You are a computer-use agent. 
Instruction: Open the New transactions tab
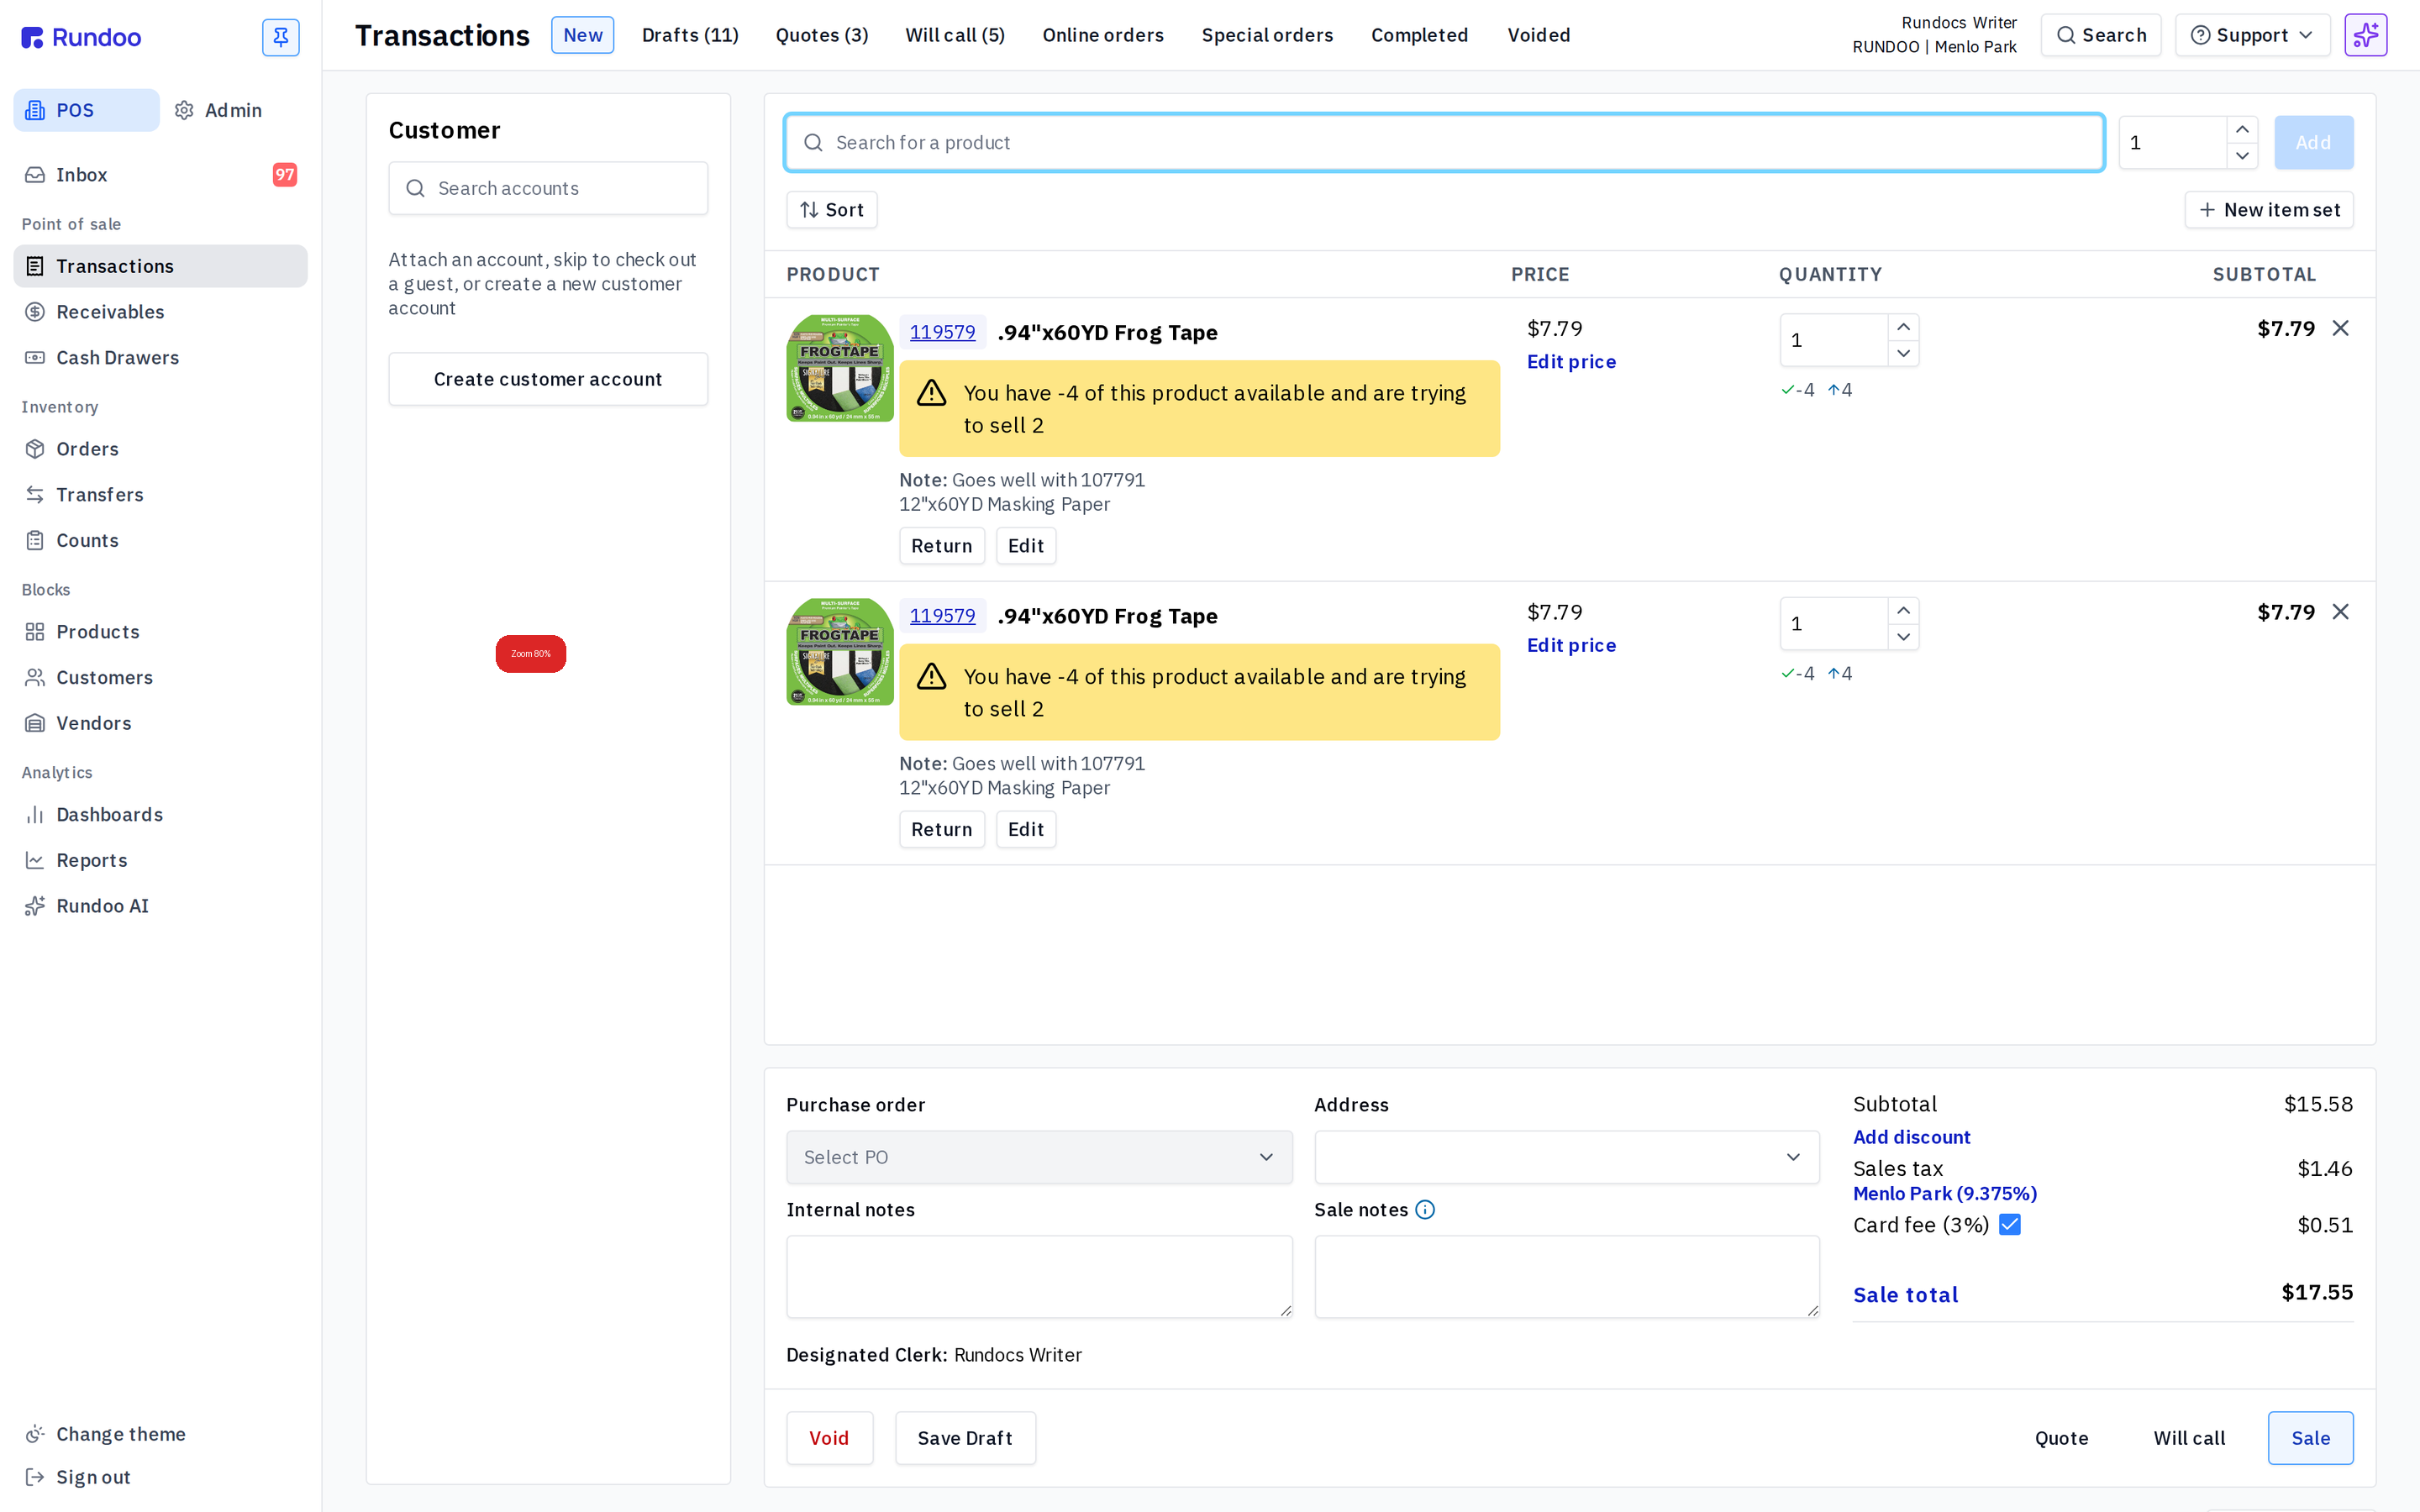[582, 35]
